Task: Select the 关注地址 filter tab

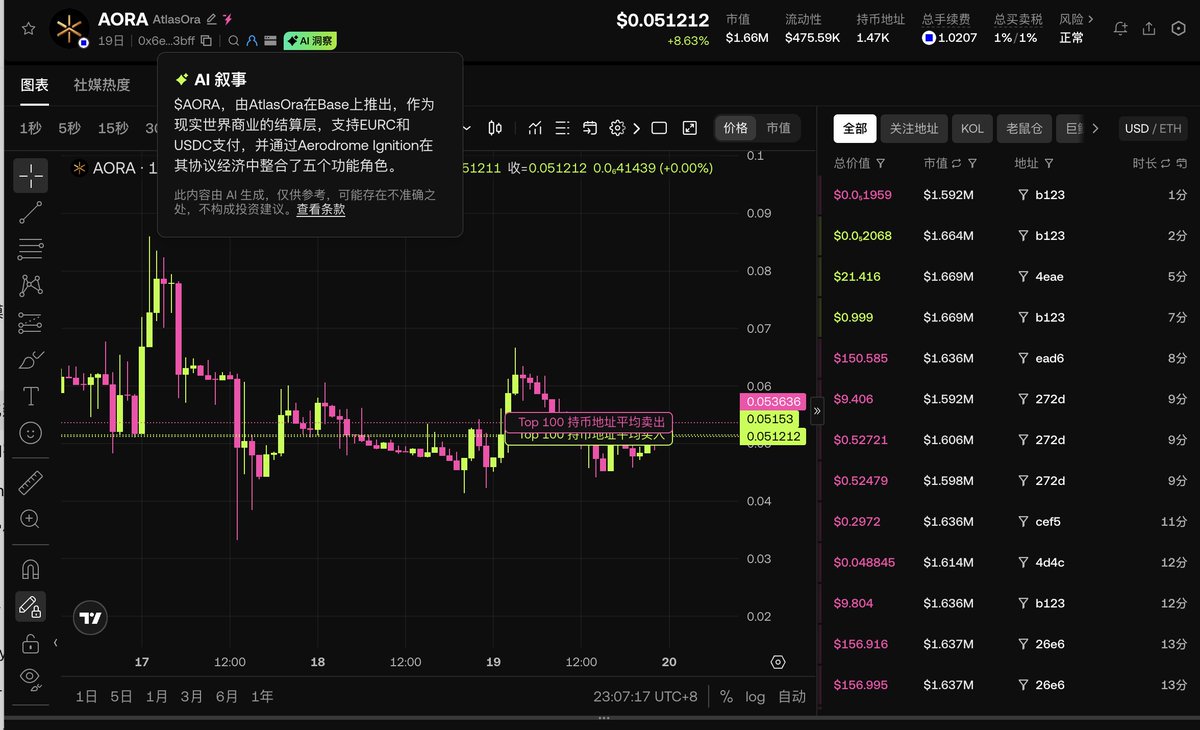Action: 914,128
